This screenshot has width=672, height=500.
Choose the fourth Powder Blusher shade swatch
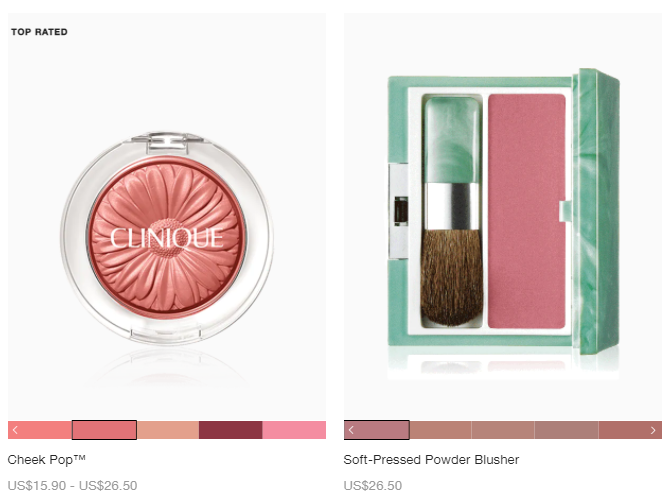[x=567, y=430]
